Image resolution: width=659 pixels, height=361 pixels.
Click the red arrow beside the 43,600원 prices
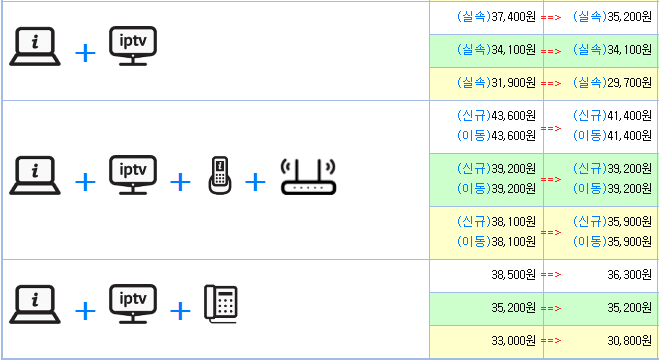click(x=551, y=128)
